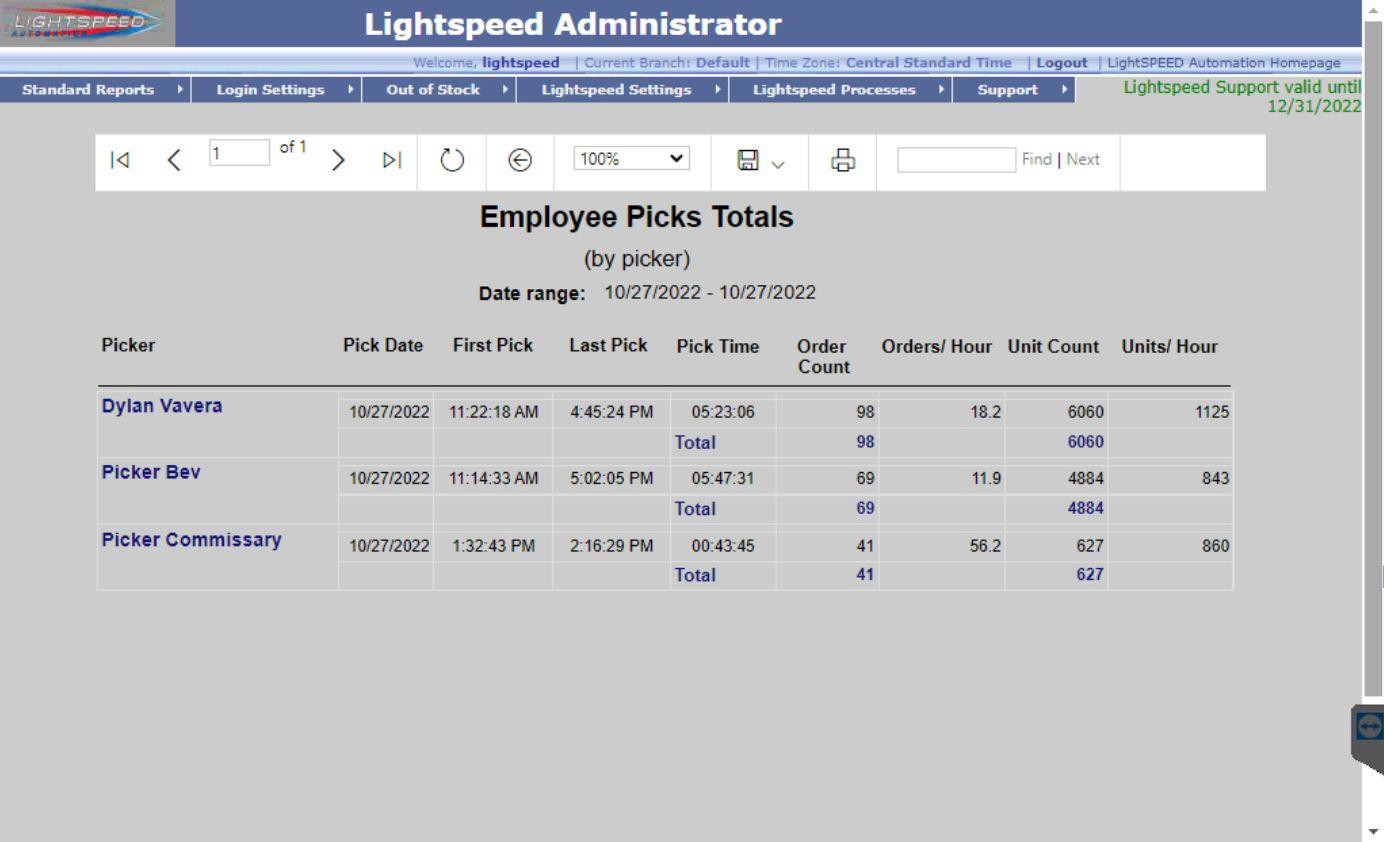Click the date range 10/27/2022 - 10/27/2022
The height and width of the screenshot is (842, 1384).
click(x=710, y=293)
